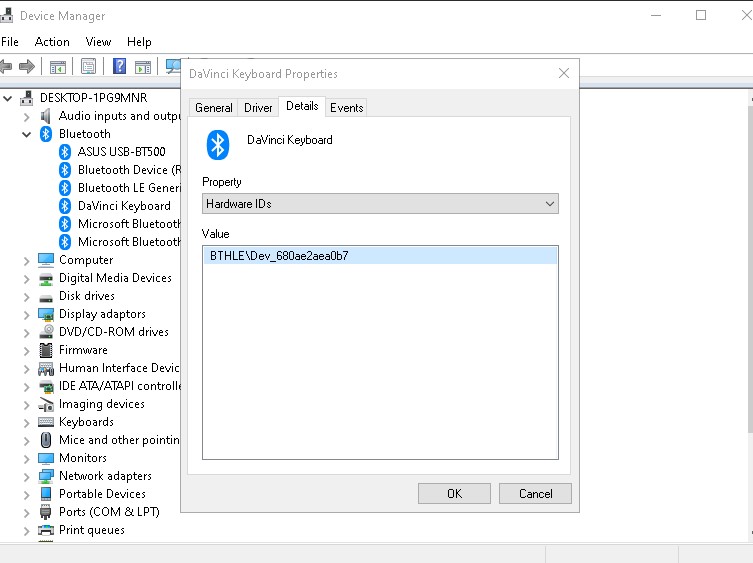Click the Bluetooth icon beside ASUS USB-BT500

coord(65,152)
